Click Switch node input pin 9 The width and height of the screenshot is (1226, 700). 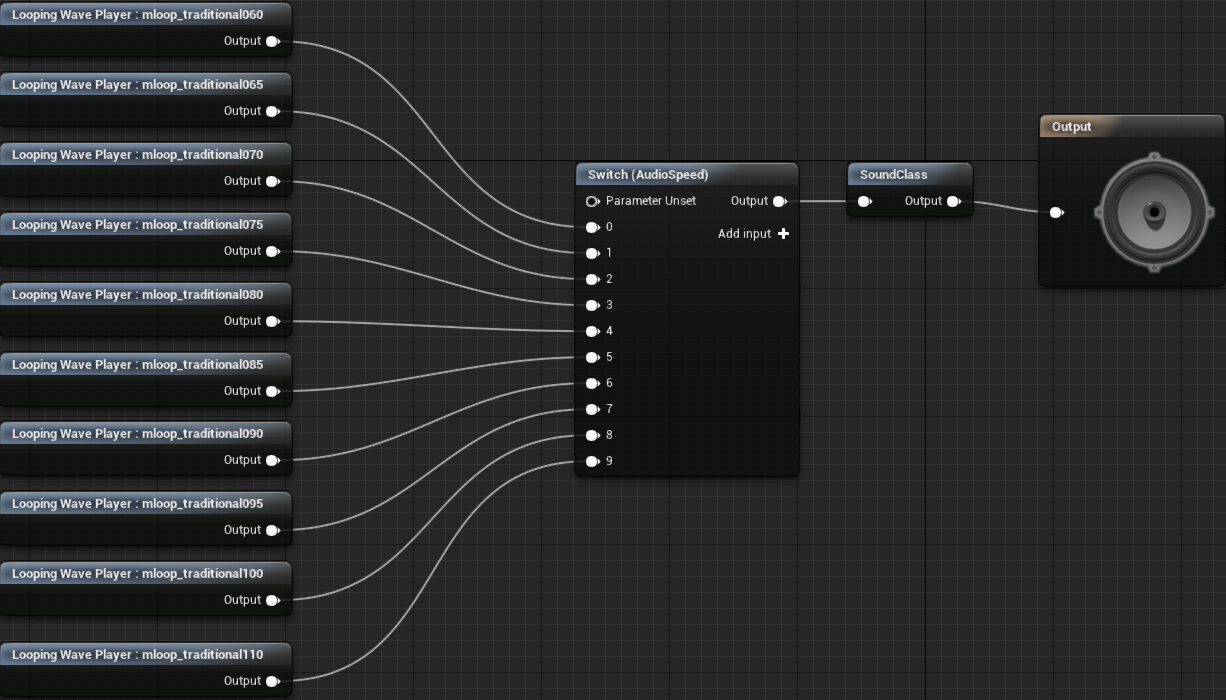tap(592, 461)
